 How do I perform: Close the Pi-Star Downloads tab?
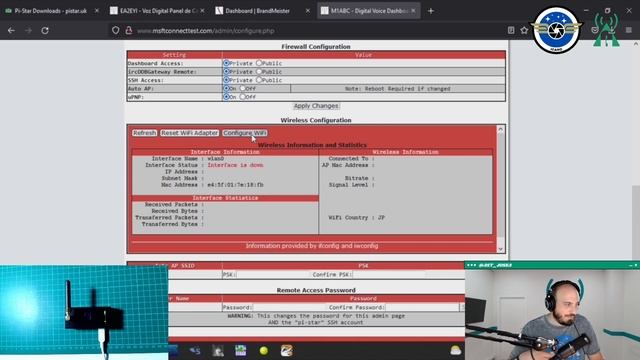click(97, 11)
